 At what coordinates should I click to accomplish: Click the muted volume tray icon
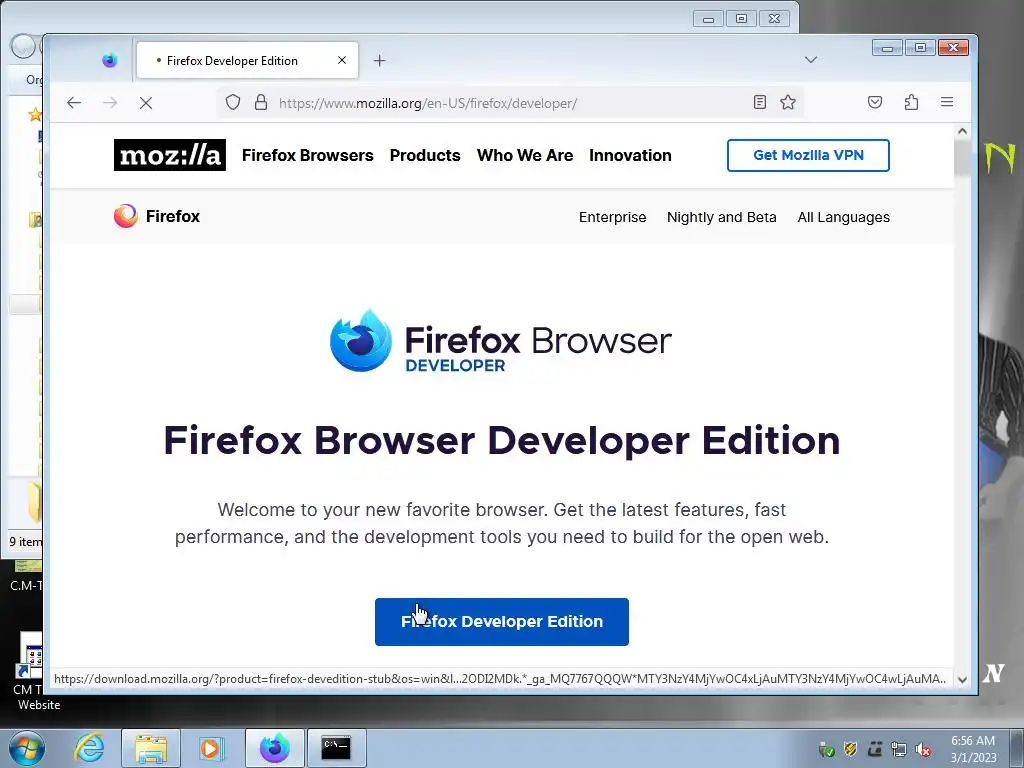click(923, 749)
